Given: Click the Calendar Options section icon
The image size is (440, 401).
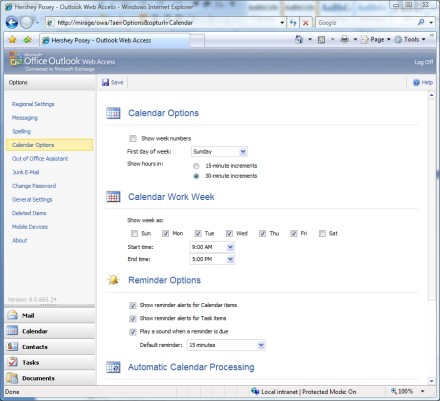Looking at the screenshot, I should [113, 113].
